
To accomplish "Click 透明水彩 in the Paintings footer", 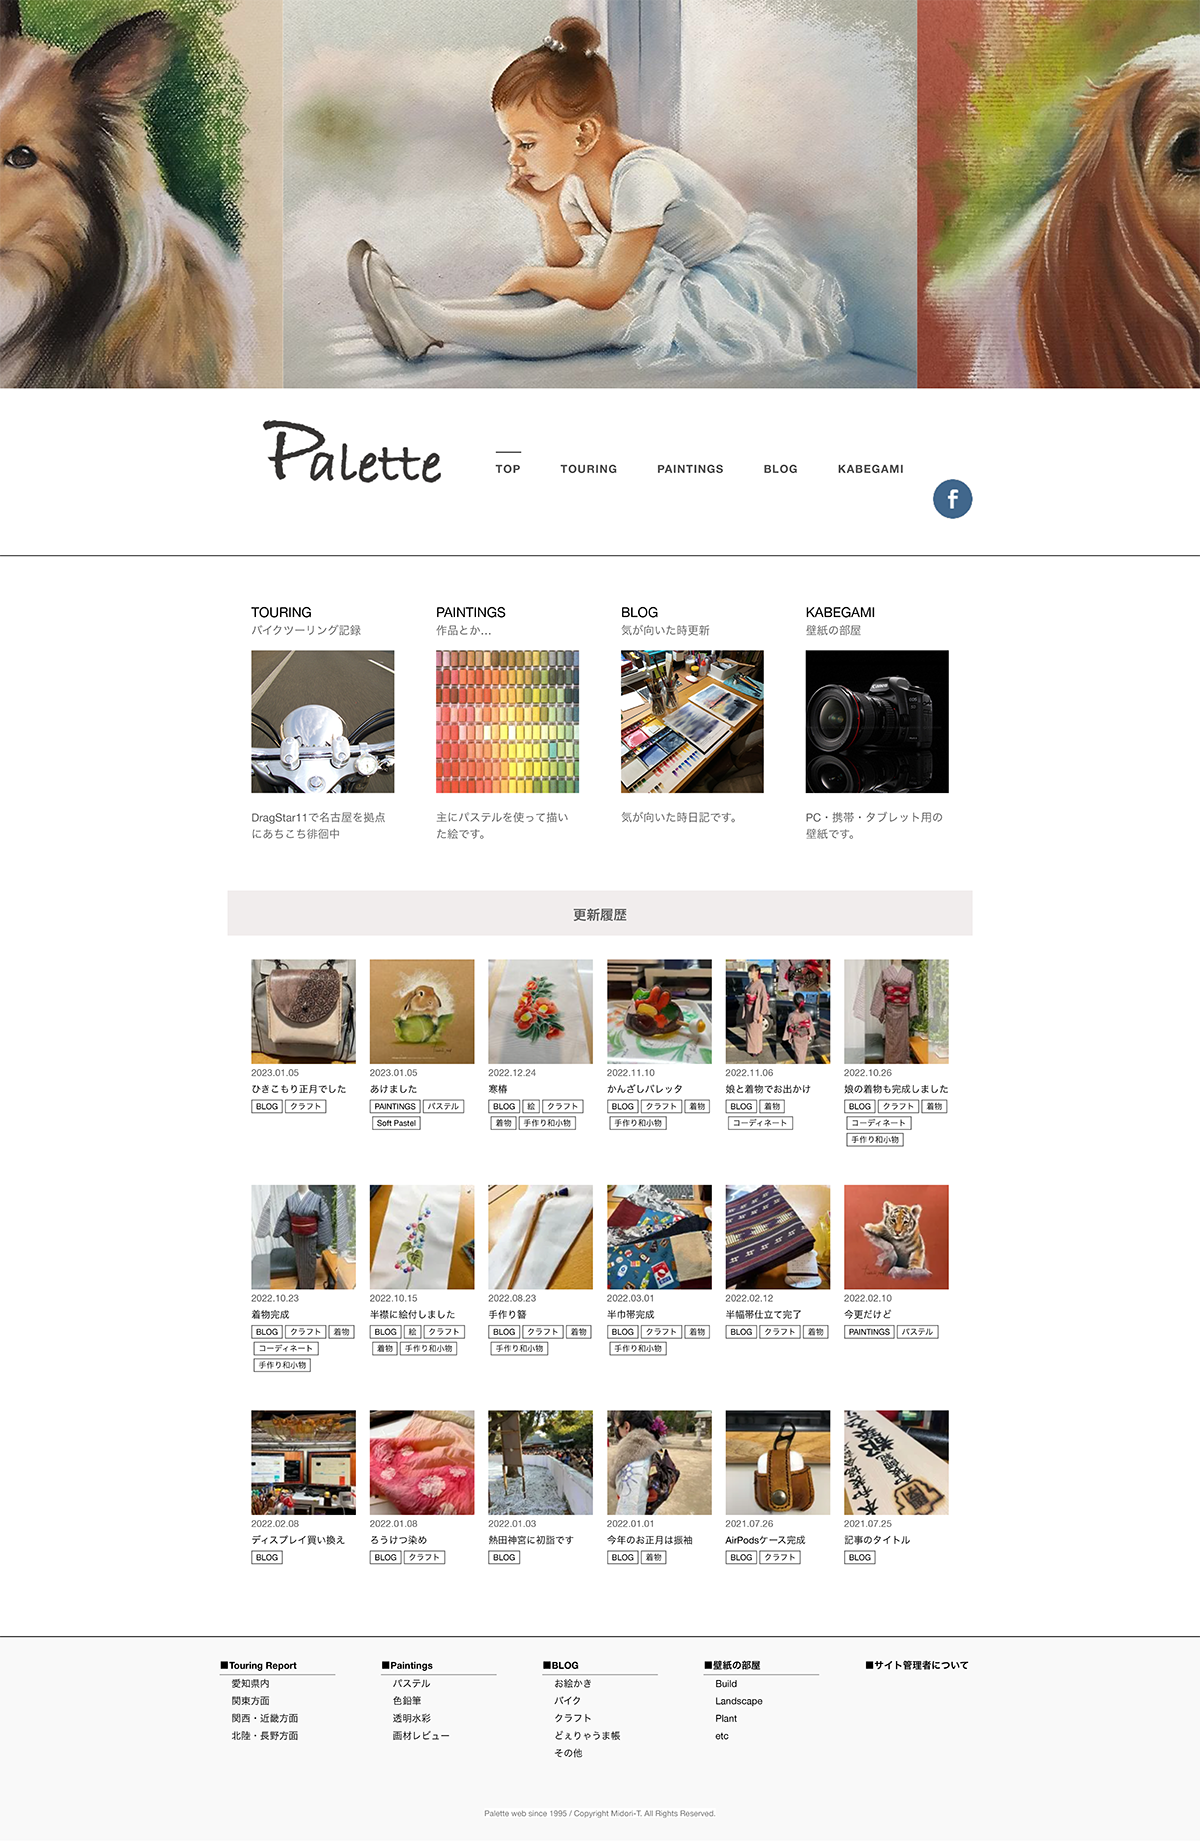I will point(411,1718).
